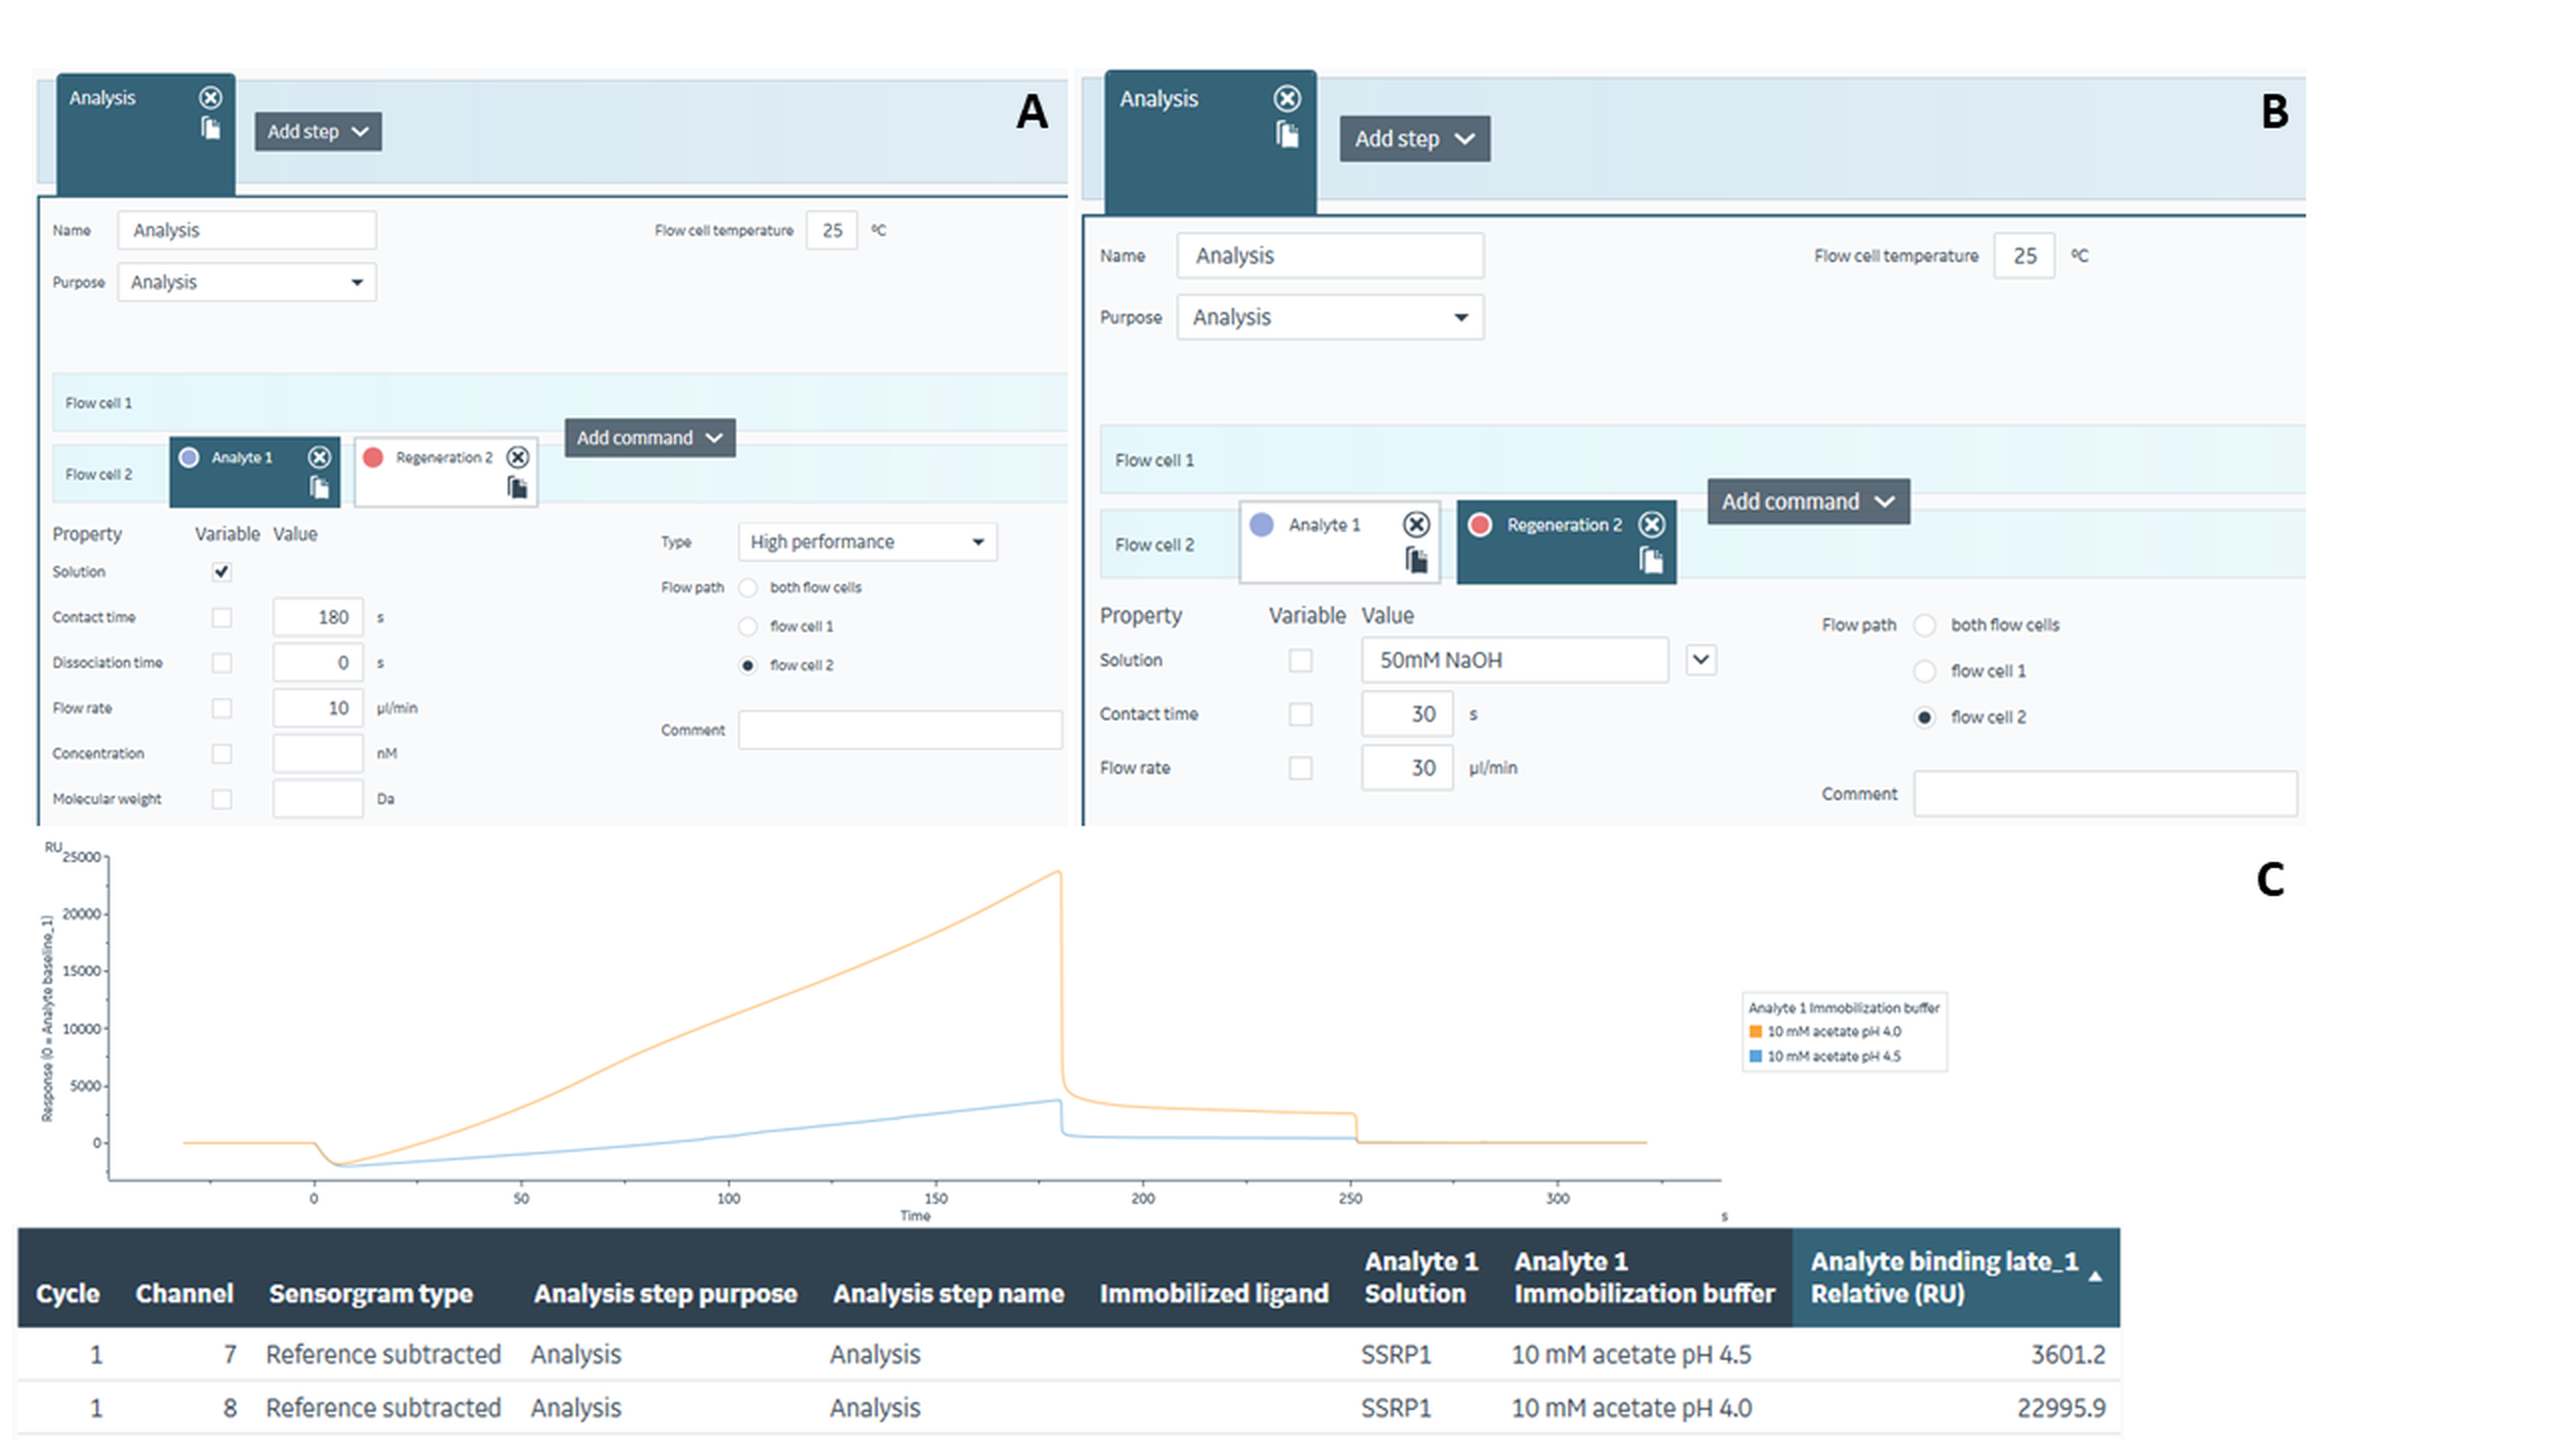Uncheck the Solution variable checkbox in panel A
2560x1440 pixels.
(x=222, y=572)
